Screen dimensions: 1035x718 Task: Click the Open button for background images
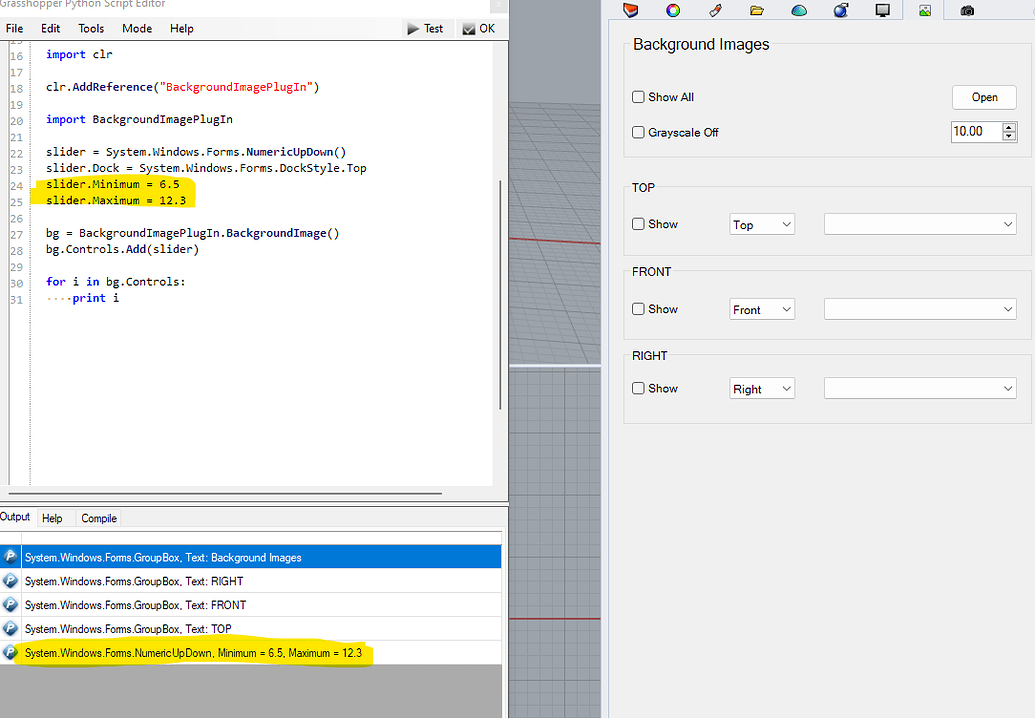point(984,97)
